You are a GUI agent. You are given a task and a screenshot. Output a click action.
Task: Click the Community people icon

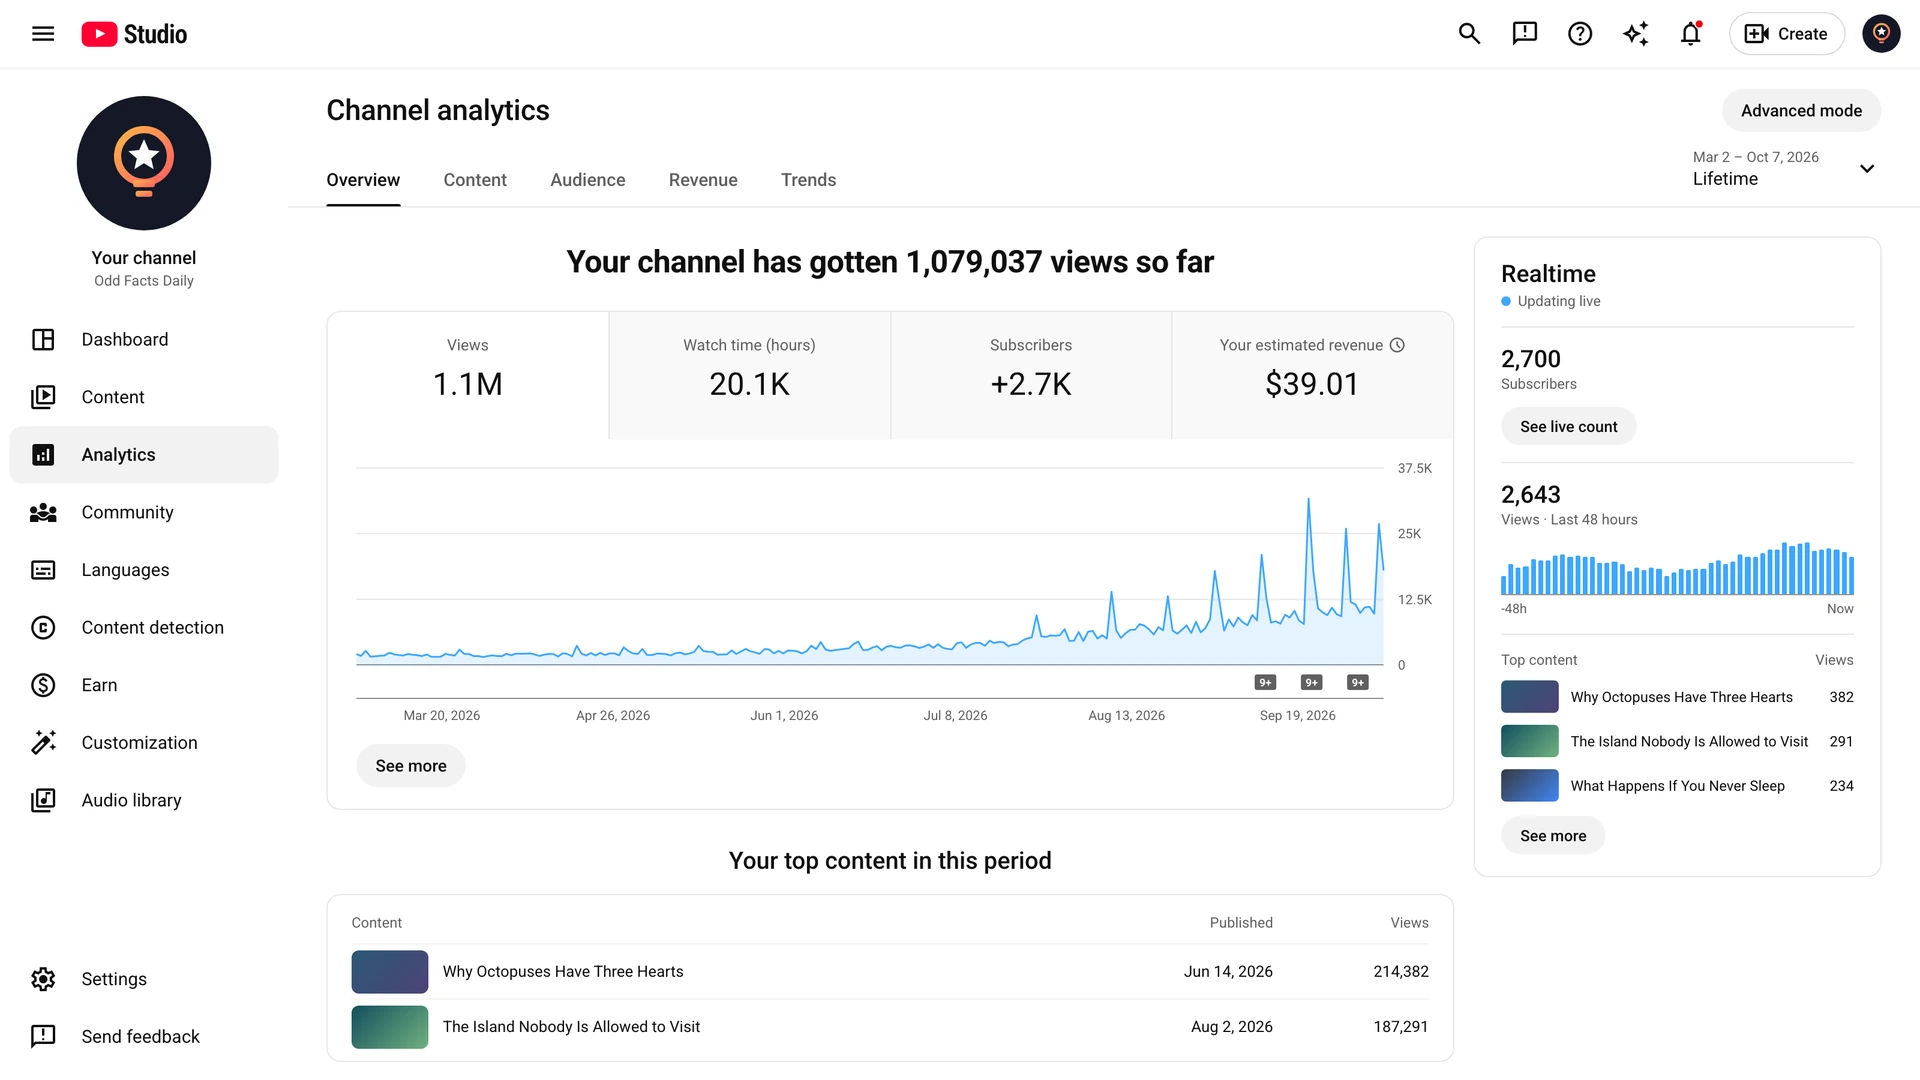point(43,513)
